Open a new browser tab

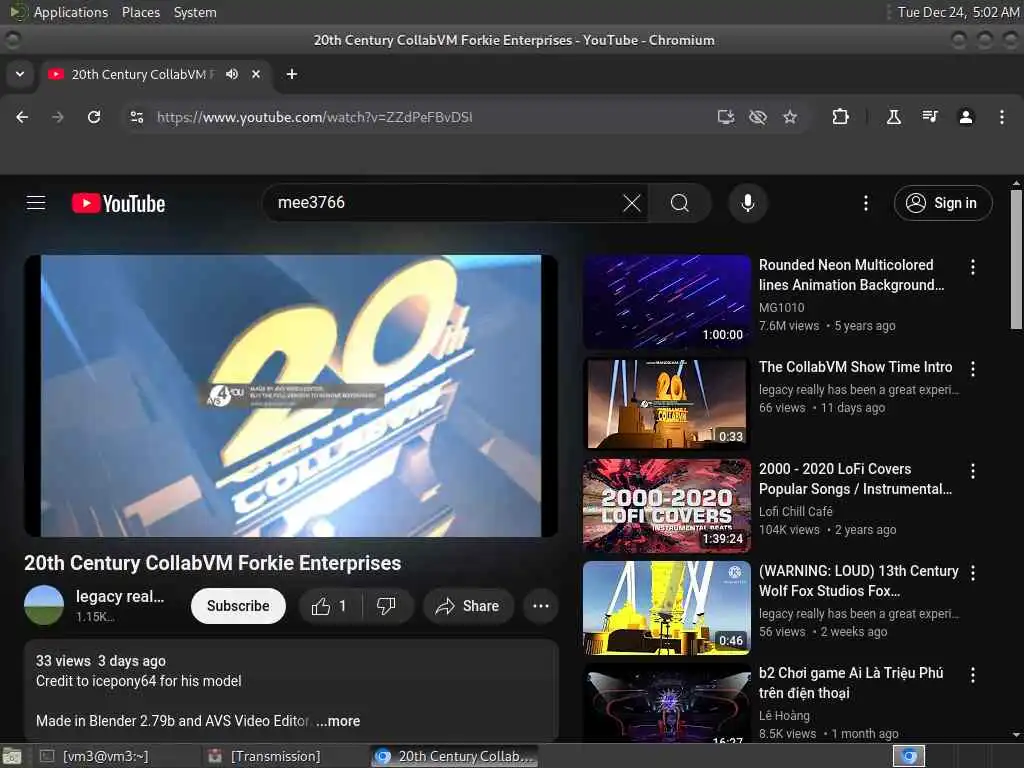click(292, 74)
